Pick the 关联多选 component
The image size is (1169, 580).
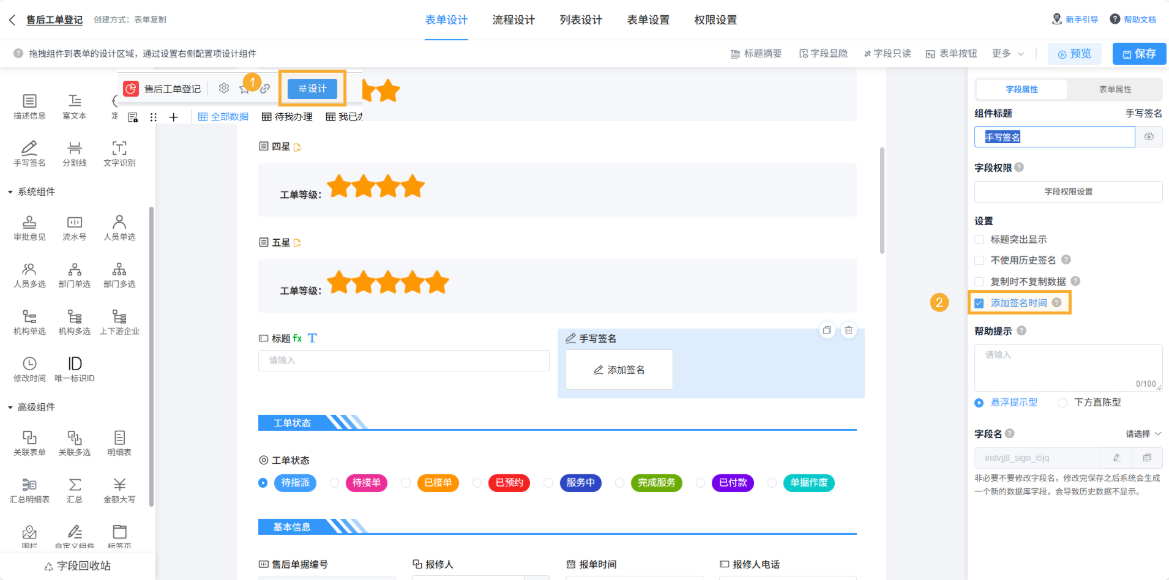point(75,444)
